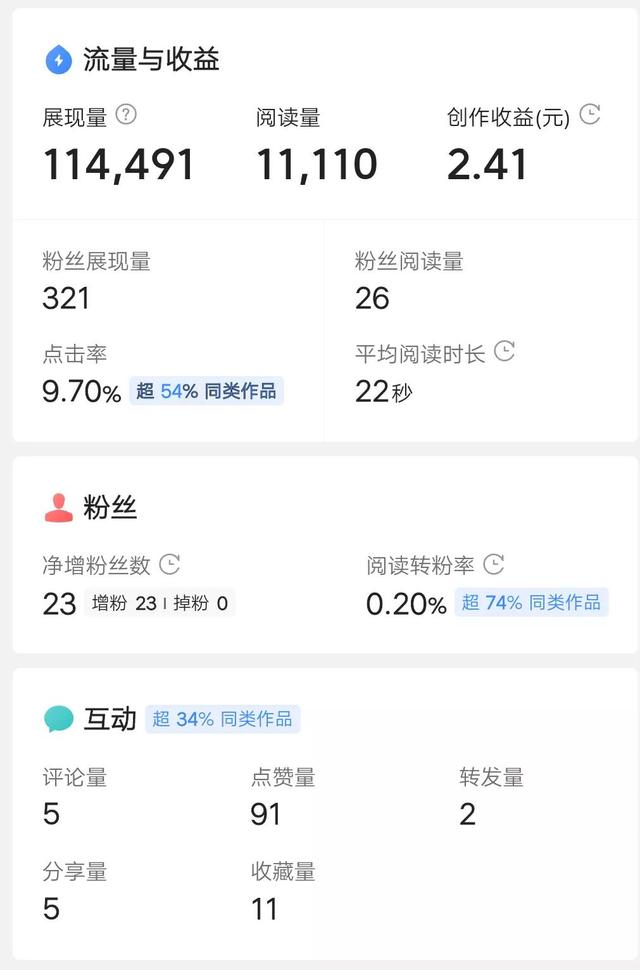Click the 点赞量 count 91
The image size is (640, 970).
(266, 814)
